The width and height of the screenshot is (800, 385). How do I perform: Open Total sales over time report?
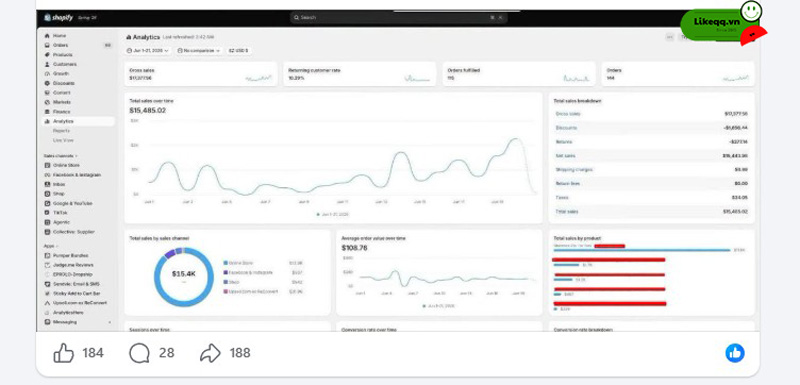tap(152, 101)
